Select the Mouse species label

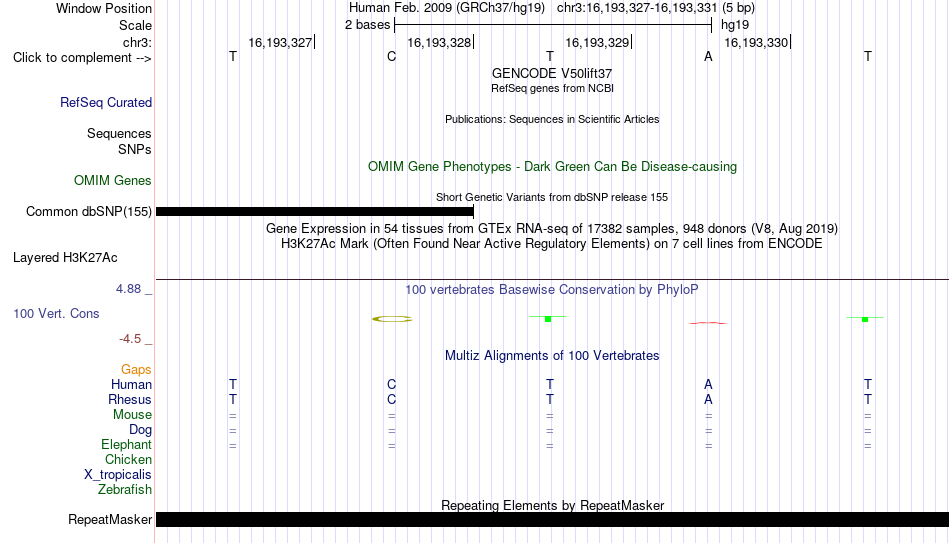coord(133,415)
